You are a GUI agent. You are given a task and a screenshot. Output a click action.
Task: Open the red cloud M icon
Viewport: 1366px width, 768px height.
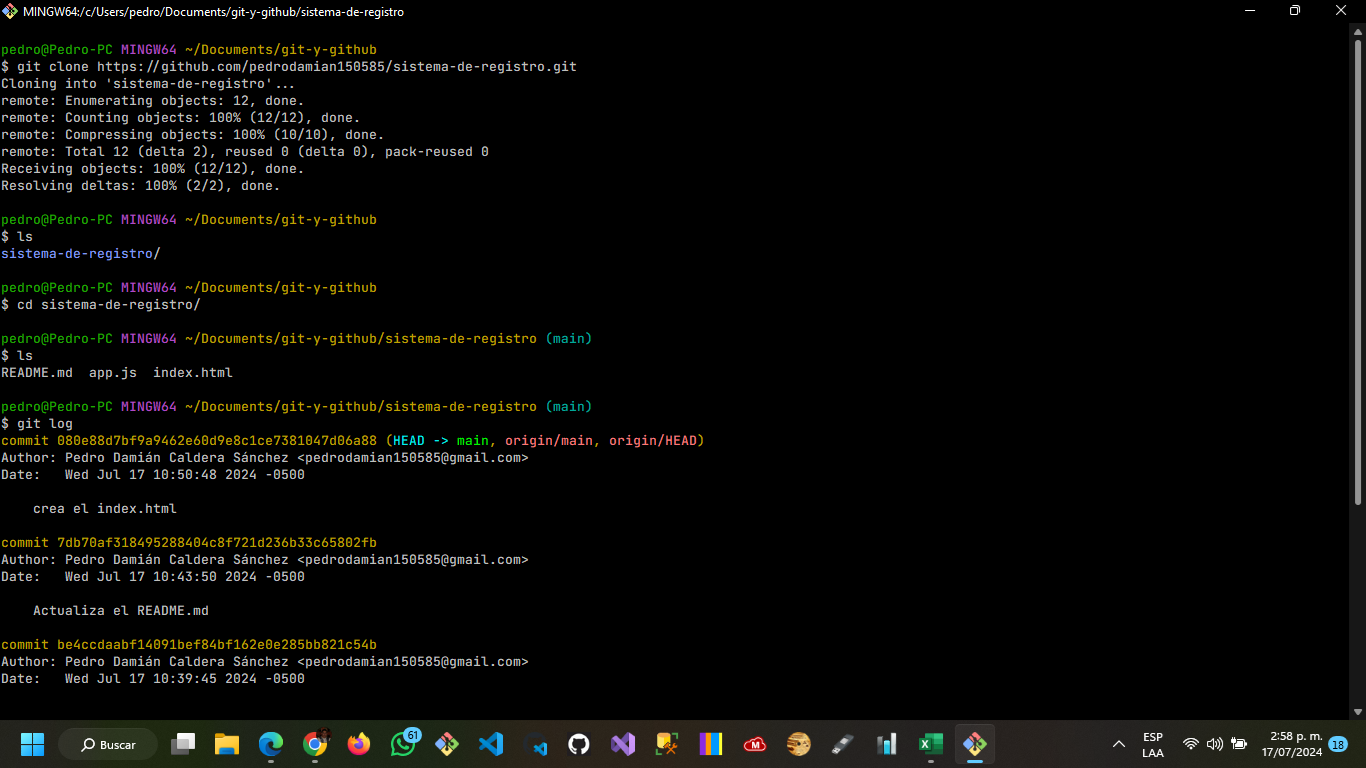point(755,744)
